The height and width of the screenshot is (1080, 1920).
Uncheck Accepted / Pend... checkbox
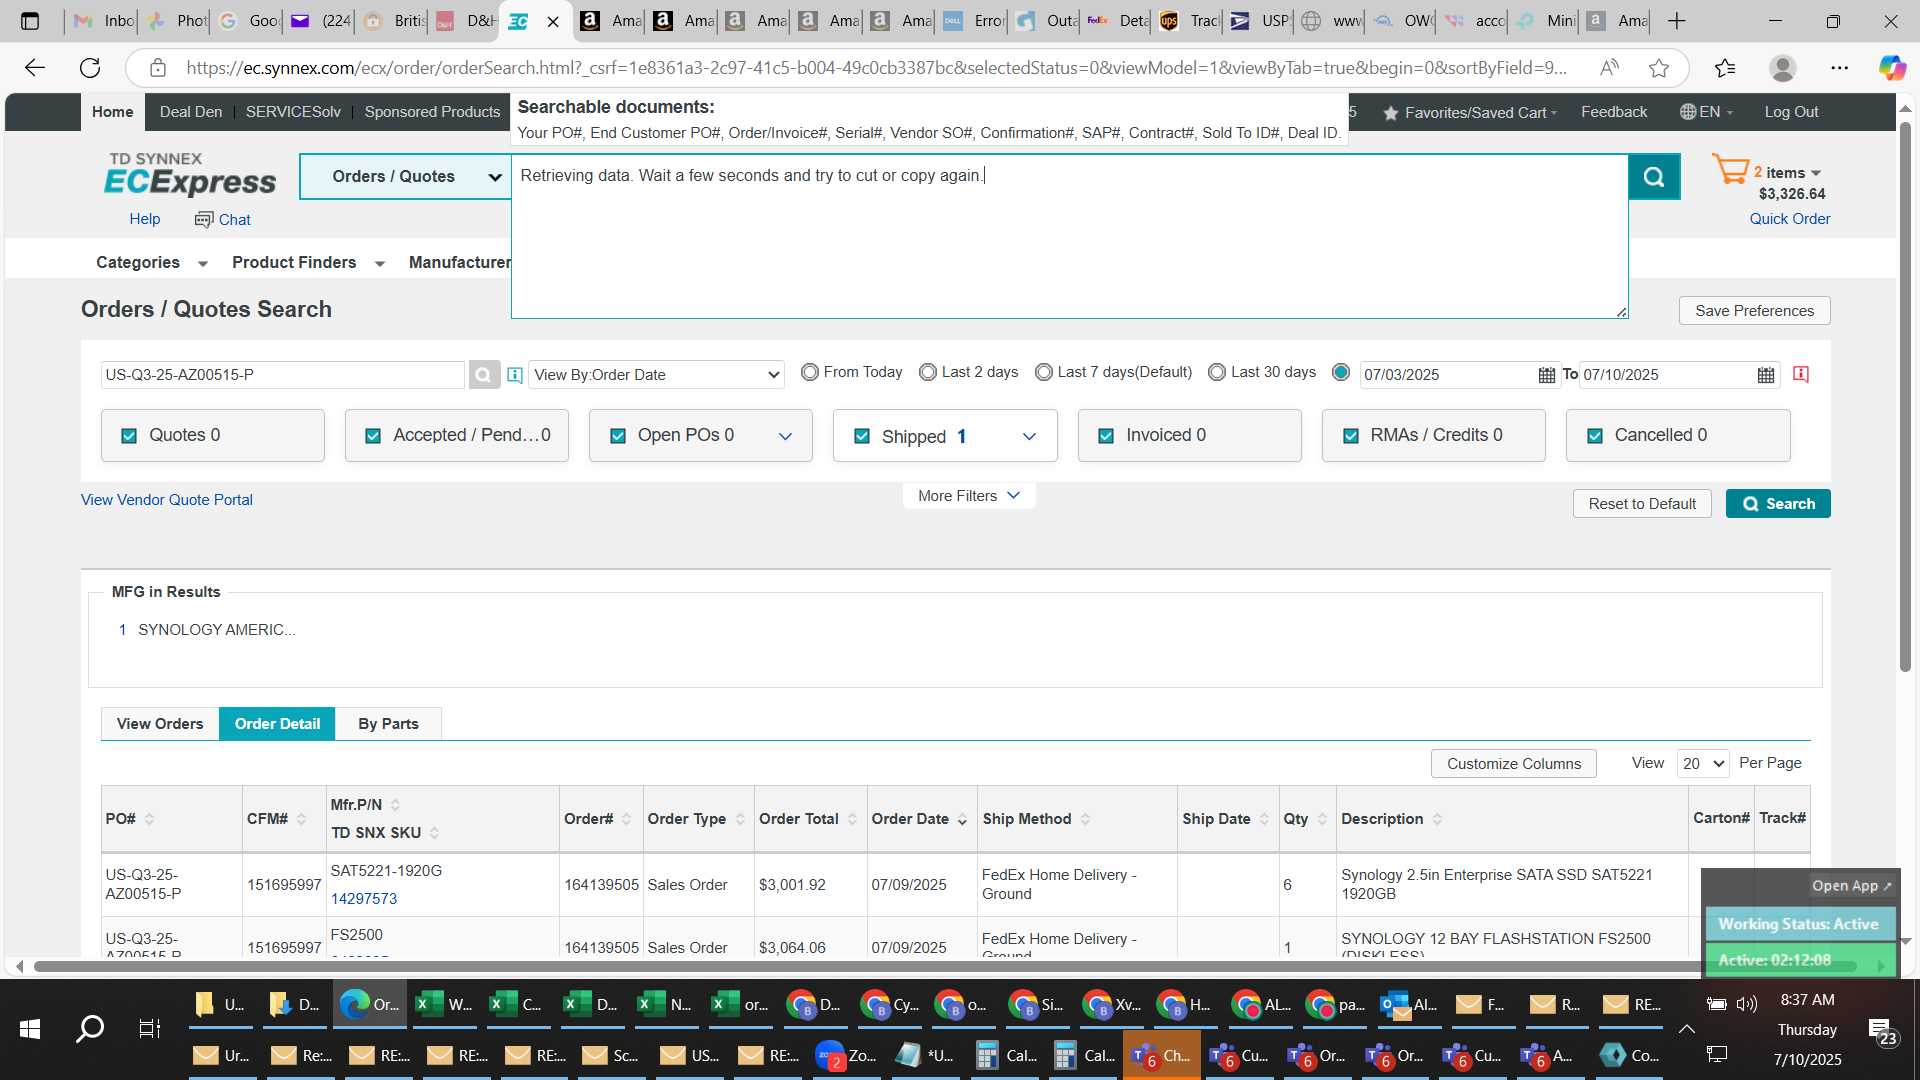(x=373, y=436)
